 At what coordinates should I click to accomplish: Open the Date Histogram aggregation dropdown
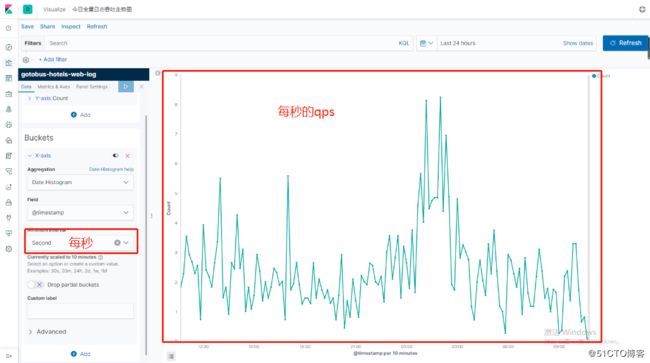[80, 182]
